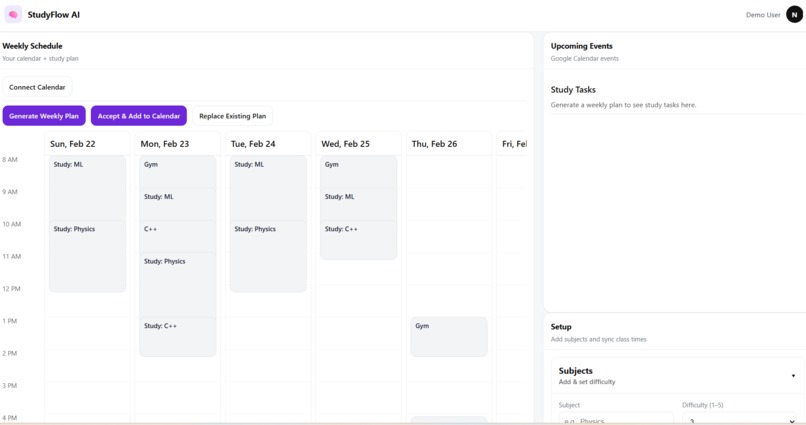Open Wednesday's Study: ML event

359,205
